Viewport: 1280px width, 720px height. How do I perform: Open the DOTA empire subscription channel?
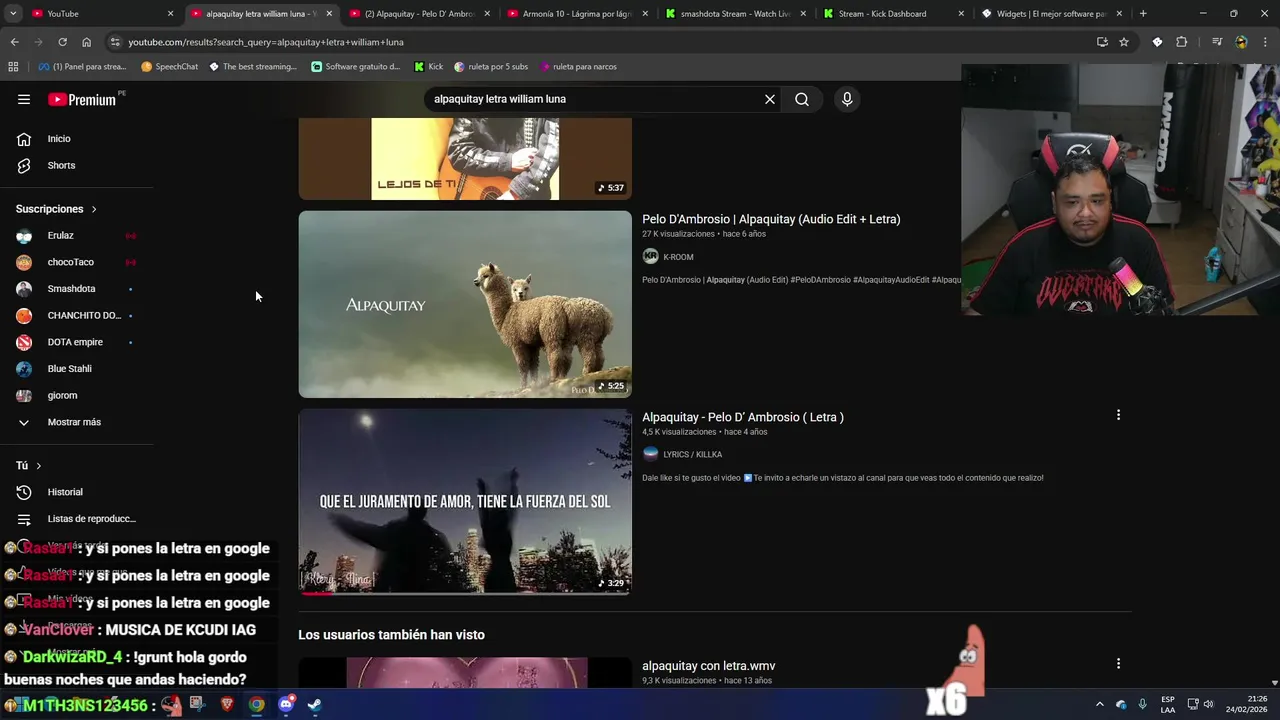(x=77, y=342)
